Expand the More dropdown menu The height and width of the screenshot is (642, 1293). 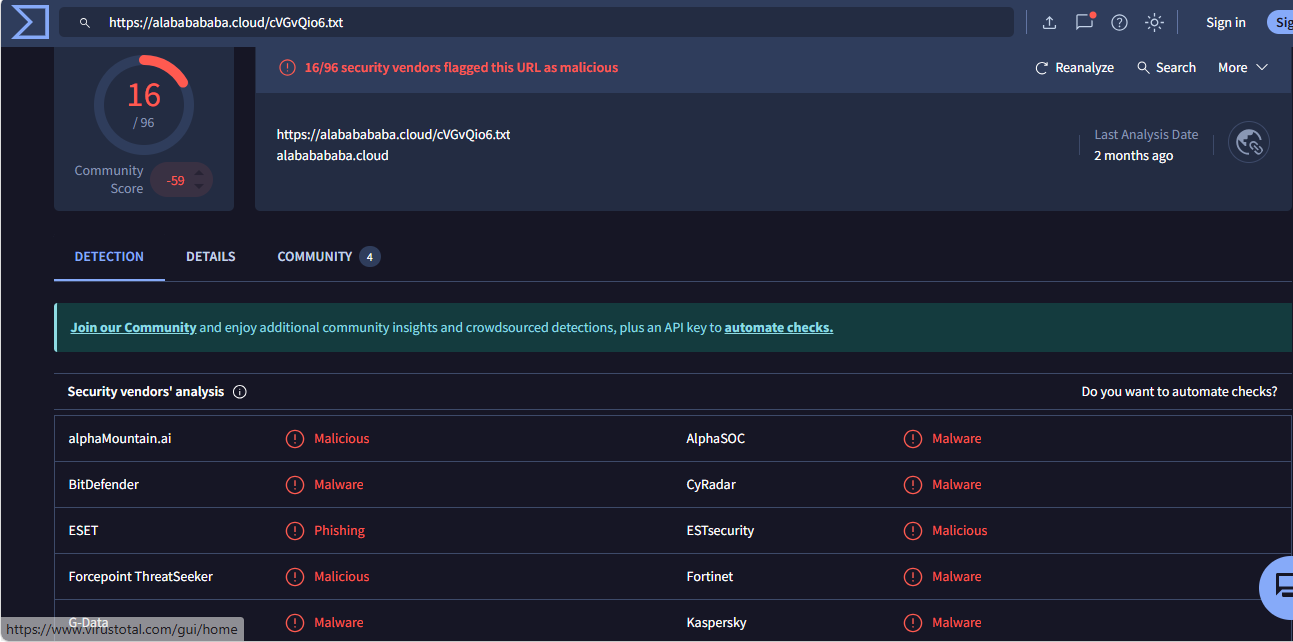pos(1242,68)
